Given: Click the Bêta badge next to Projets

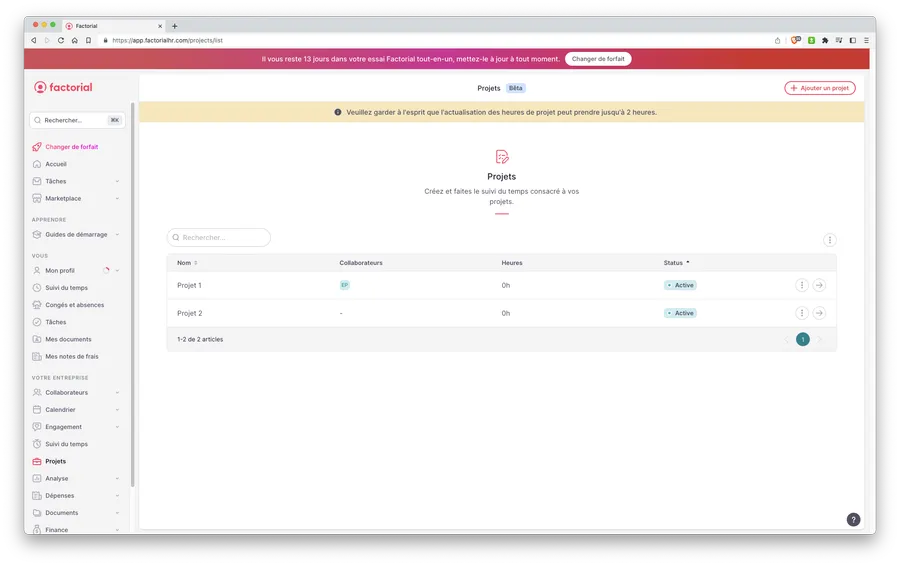Looking at the screenshot, I should click(x=515, y=88).
